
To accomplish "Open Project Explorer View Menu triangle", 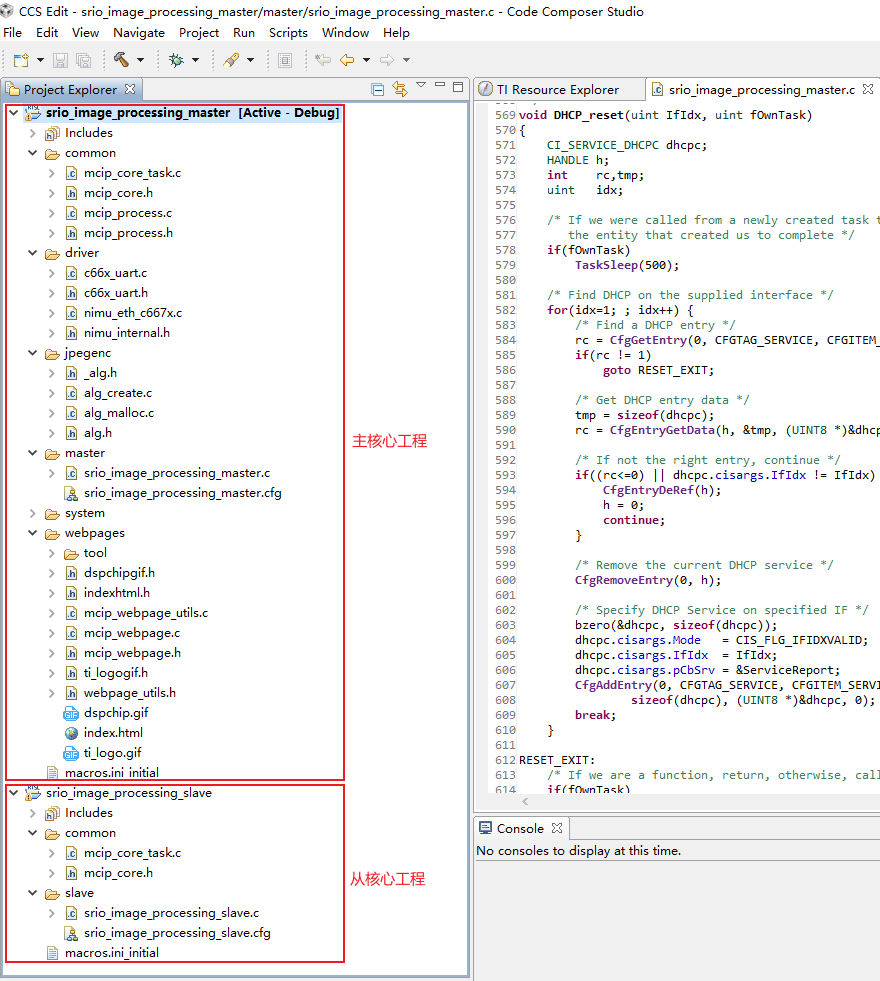I will click(421, 85).
